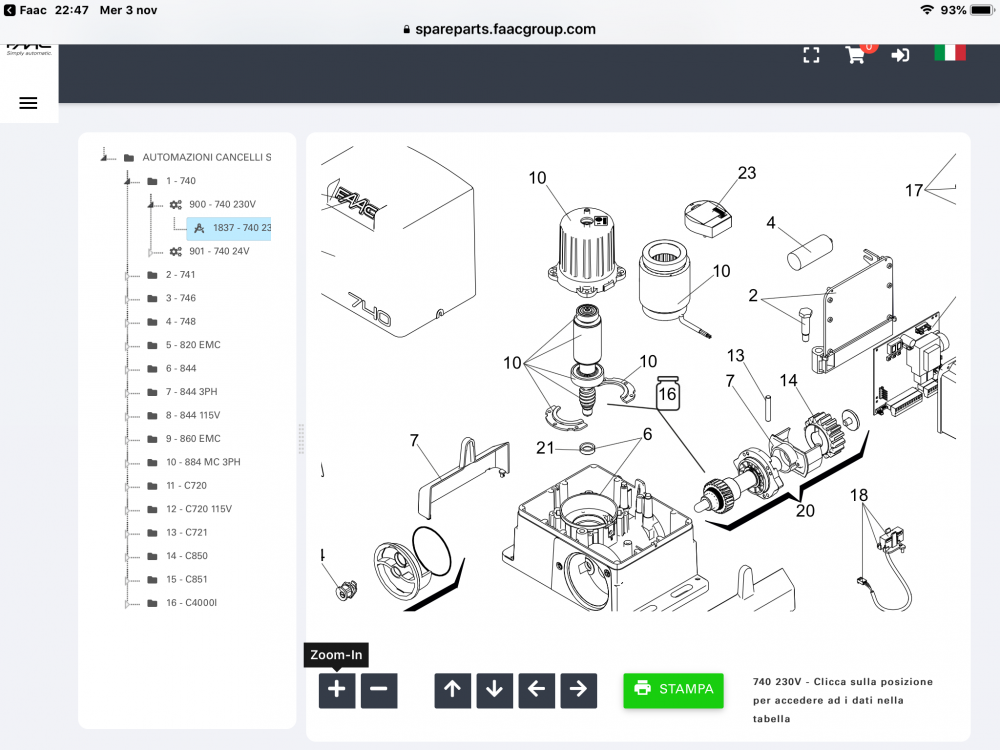
Task: Click part number 17 in the diagram
Action: click(914, 190)
